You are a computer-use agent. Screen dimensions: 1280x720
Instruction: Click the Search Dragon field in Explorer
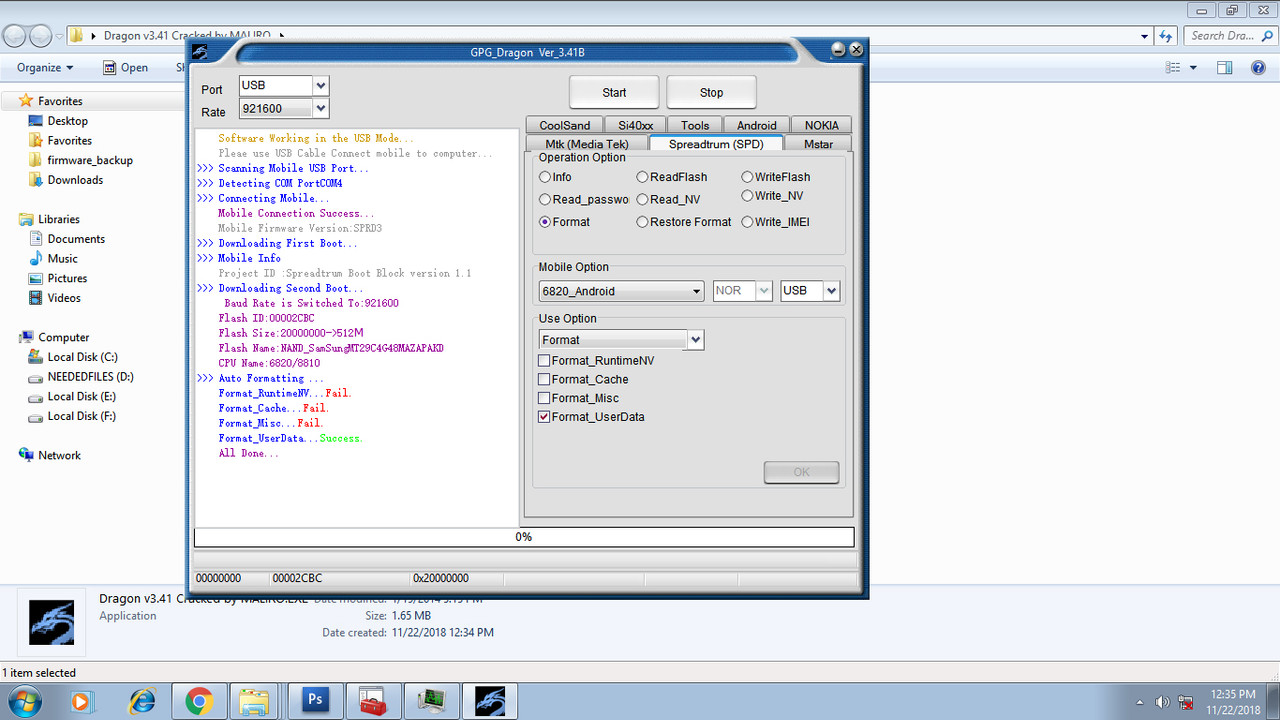1230,36
